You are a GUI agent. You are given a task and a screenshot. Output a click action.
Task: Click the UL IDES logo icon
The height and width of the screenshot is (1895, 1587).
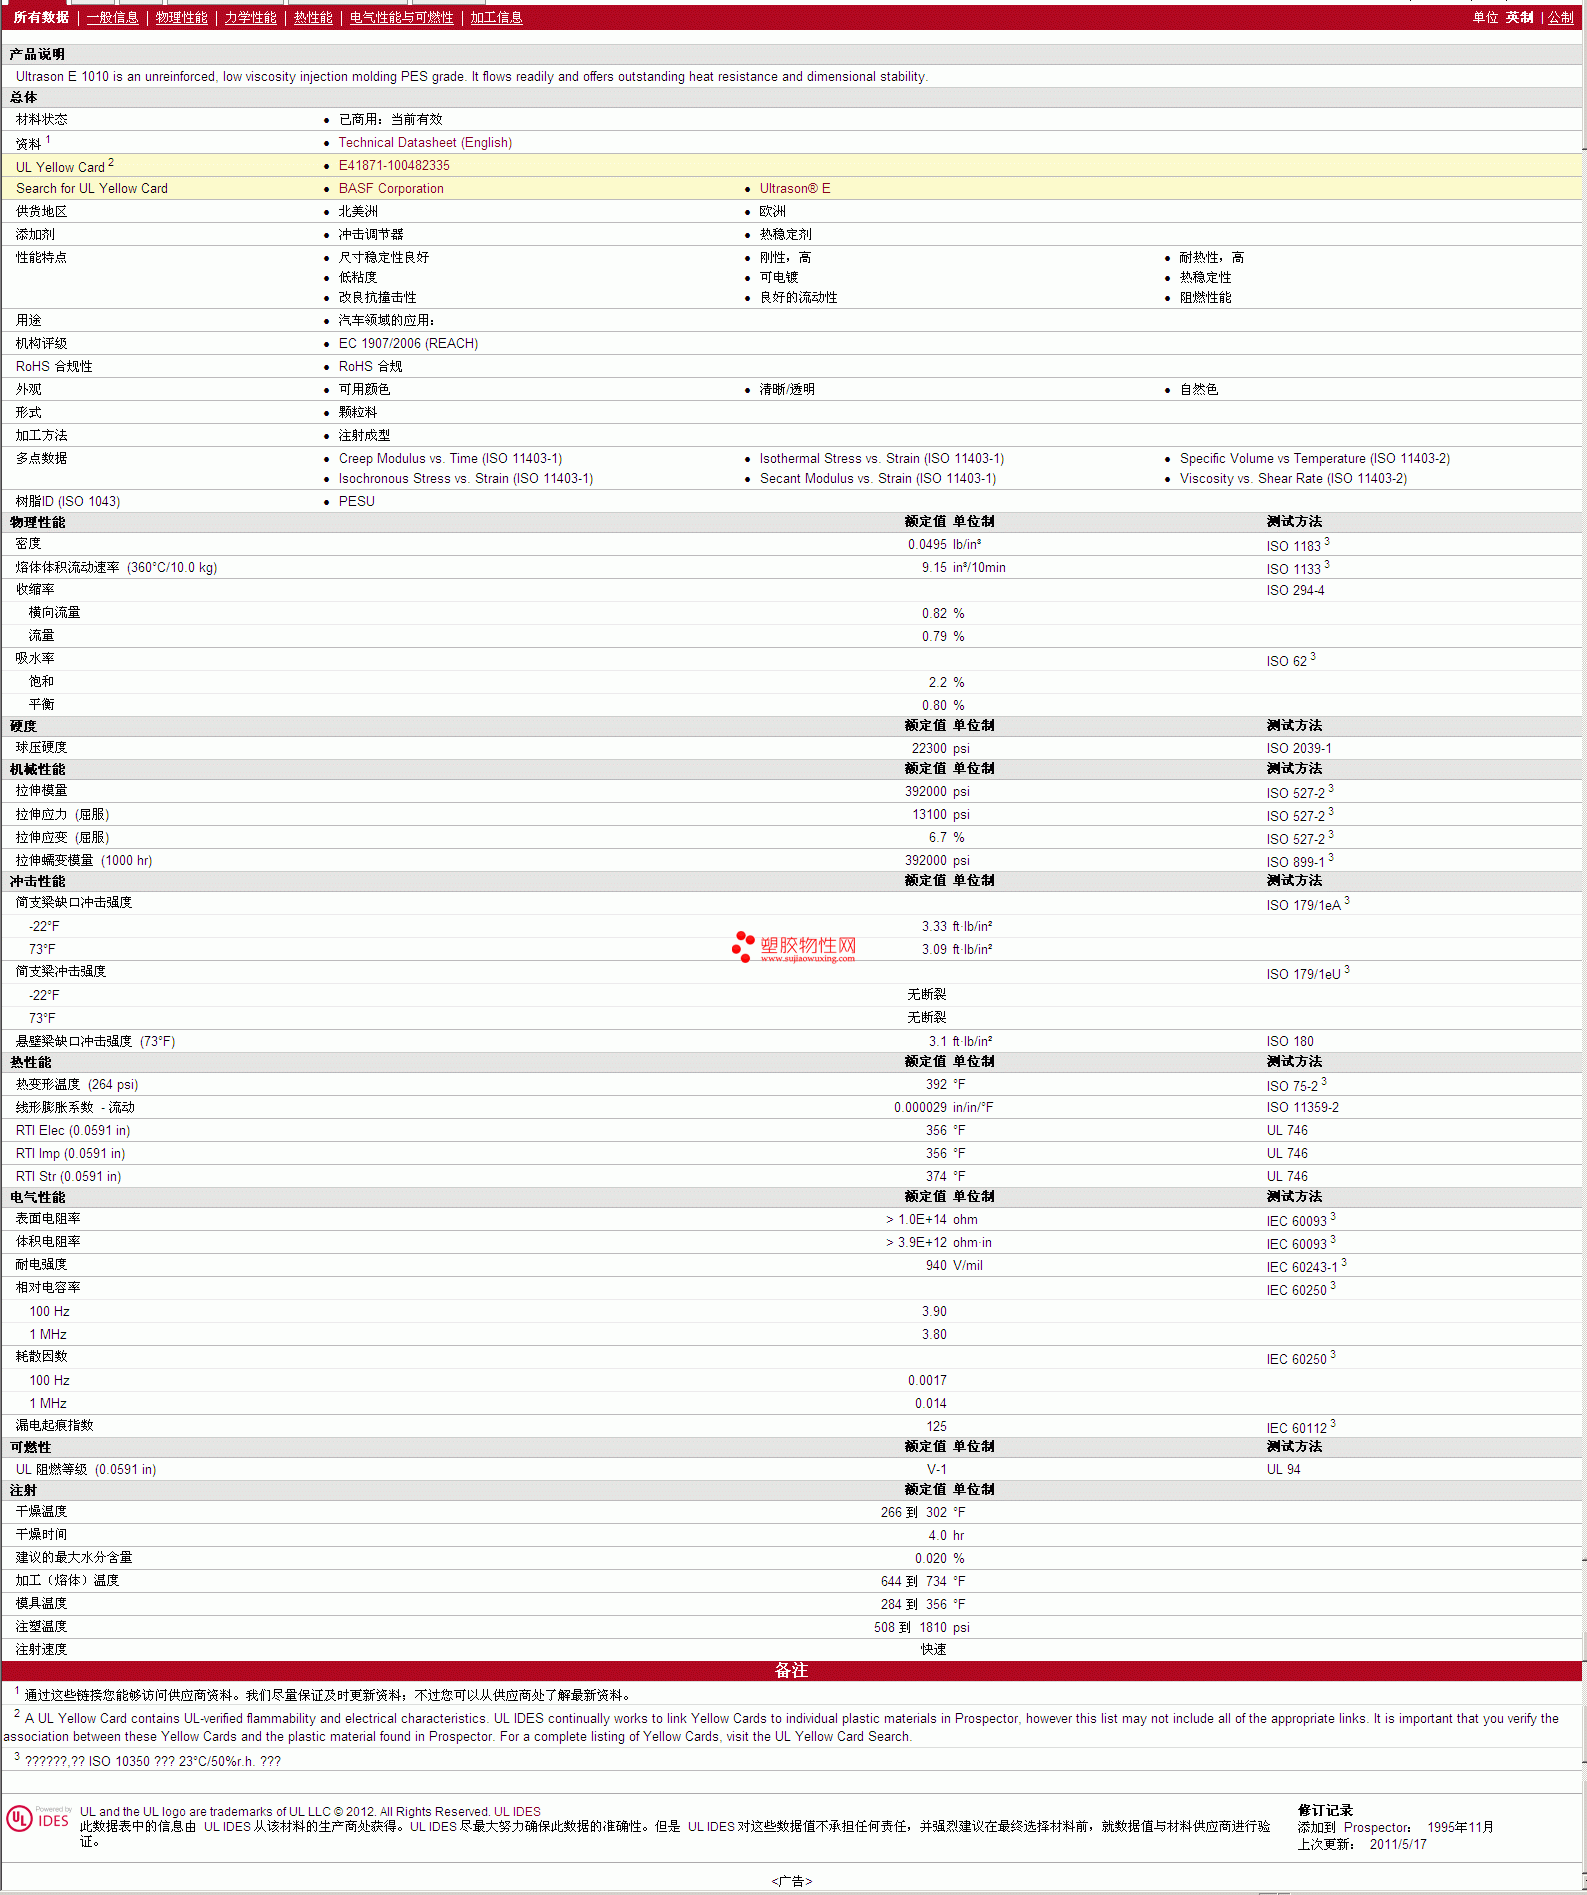(39, 1817)
